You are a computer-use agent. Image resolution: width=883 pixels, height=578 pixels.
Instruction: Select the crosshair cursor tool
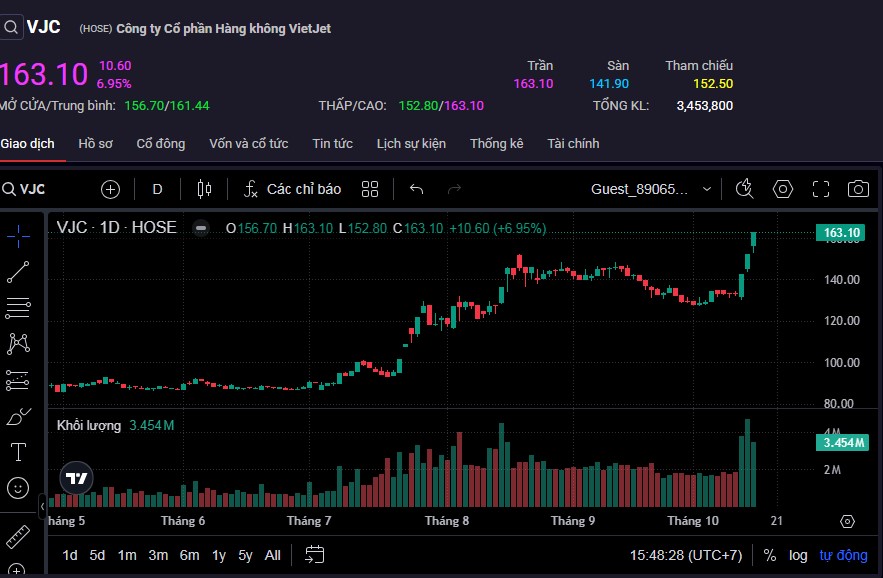click(18, 235)
